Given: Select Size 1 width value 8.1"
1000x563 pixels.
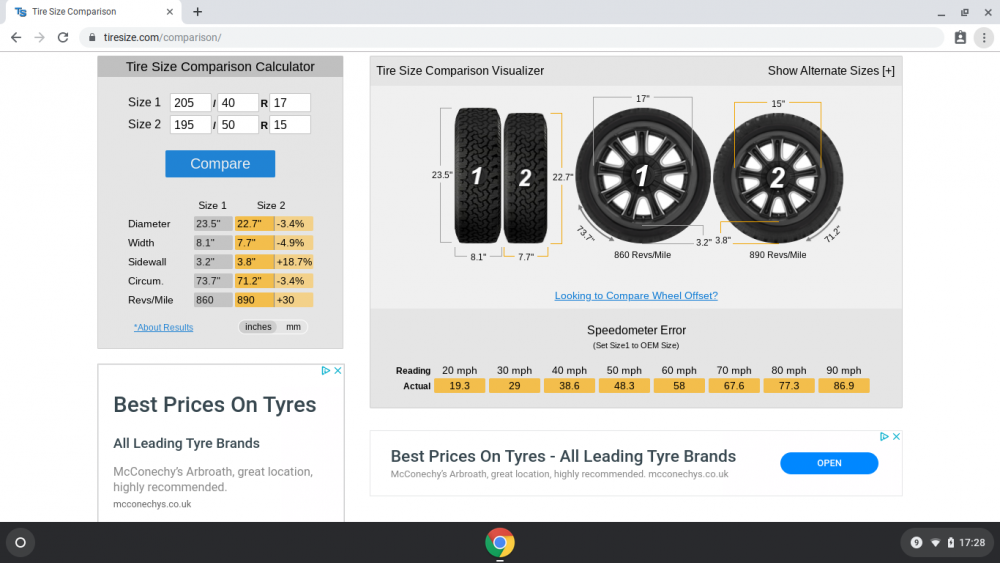Looking at the screenshot, I should pyautogui.click(x=213, y=243).
